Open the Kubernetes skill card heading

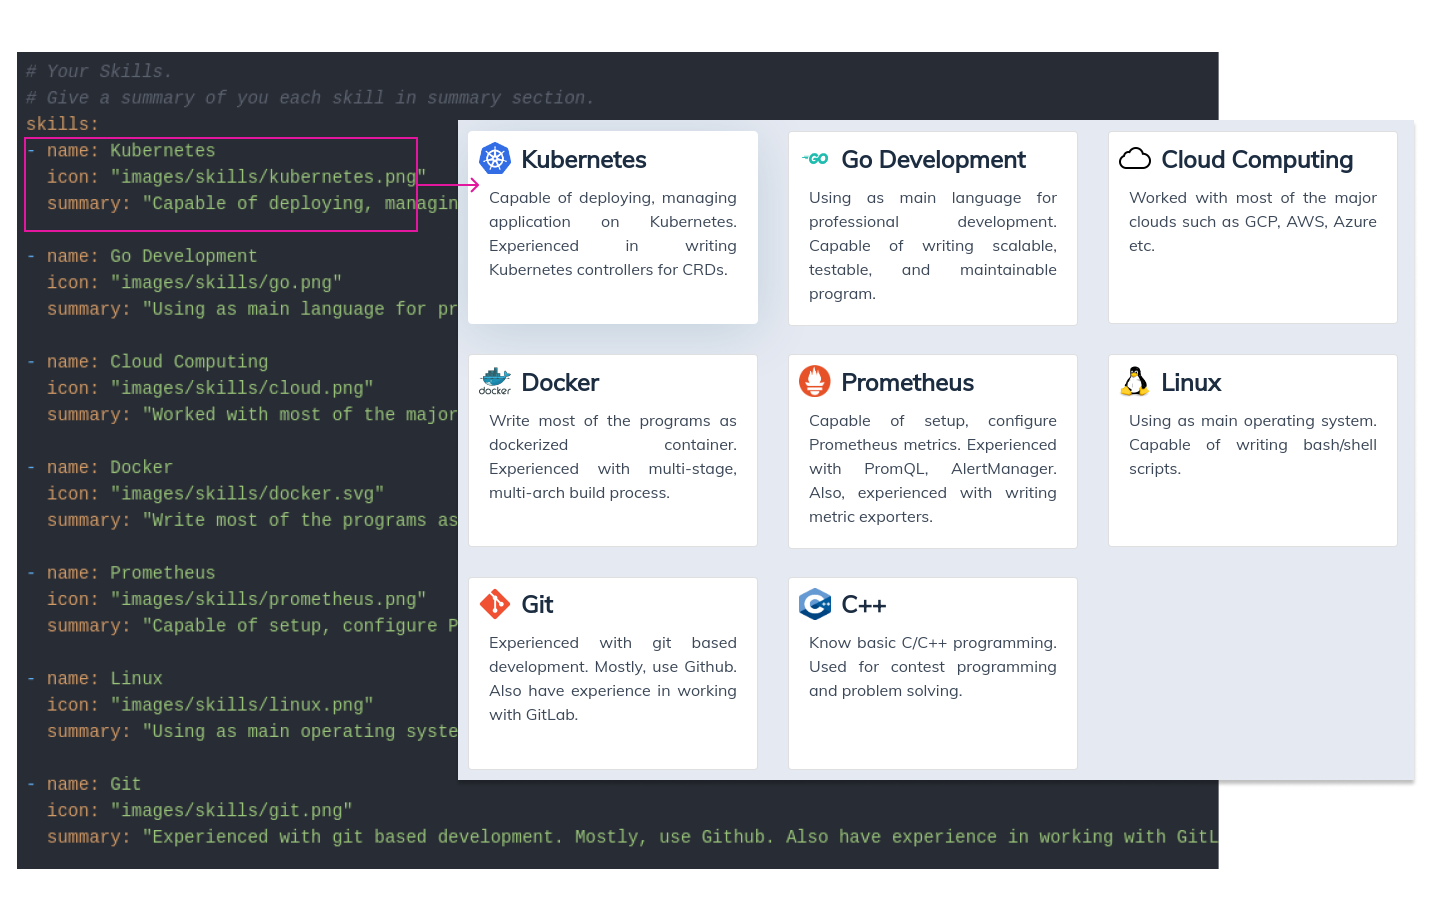583,160
